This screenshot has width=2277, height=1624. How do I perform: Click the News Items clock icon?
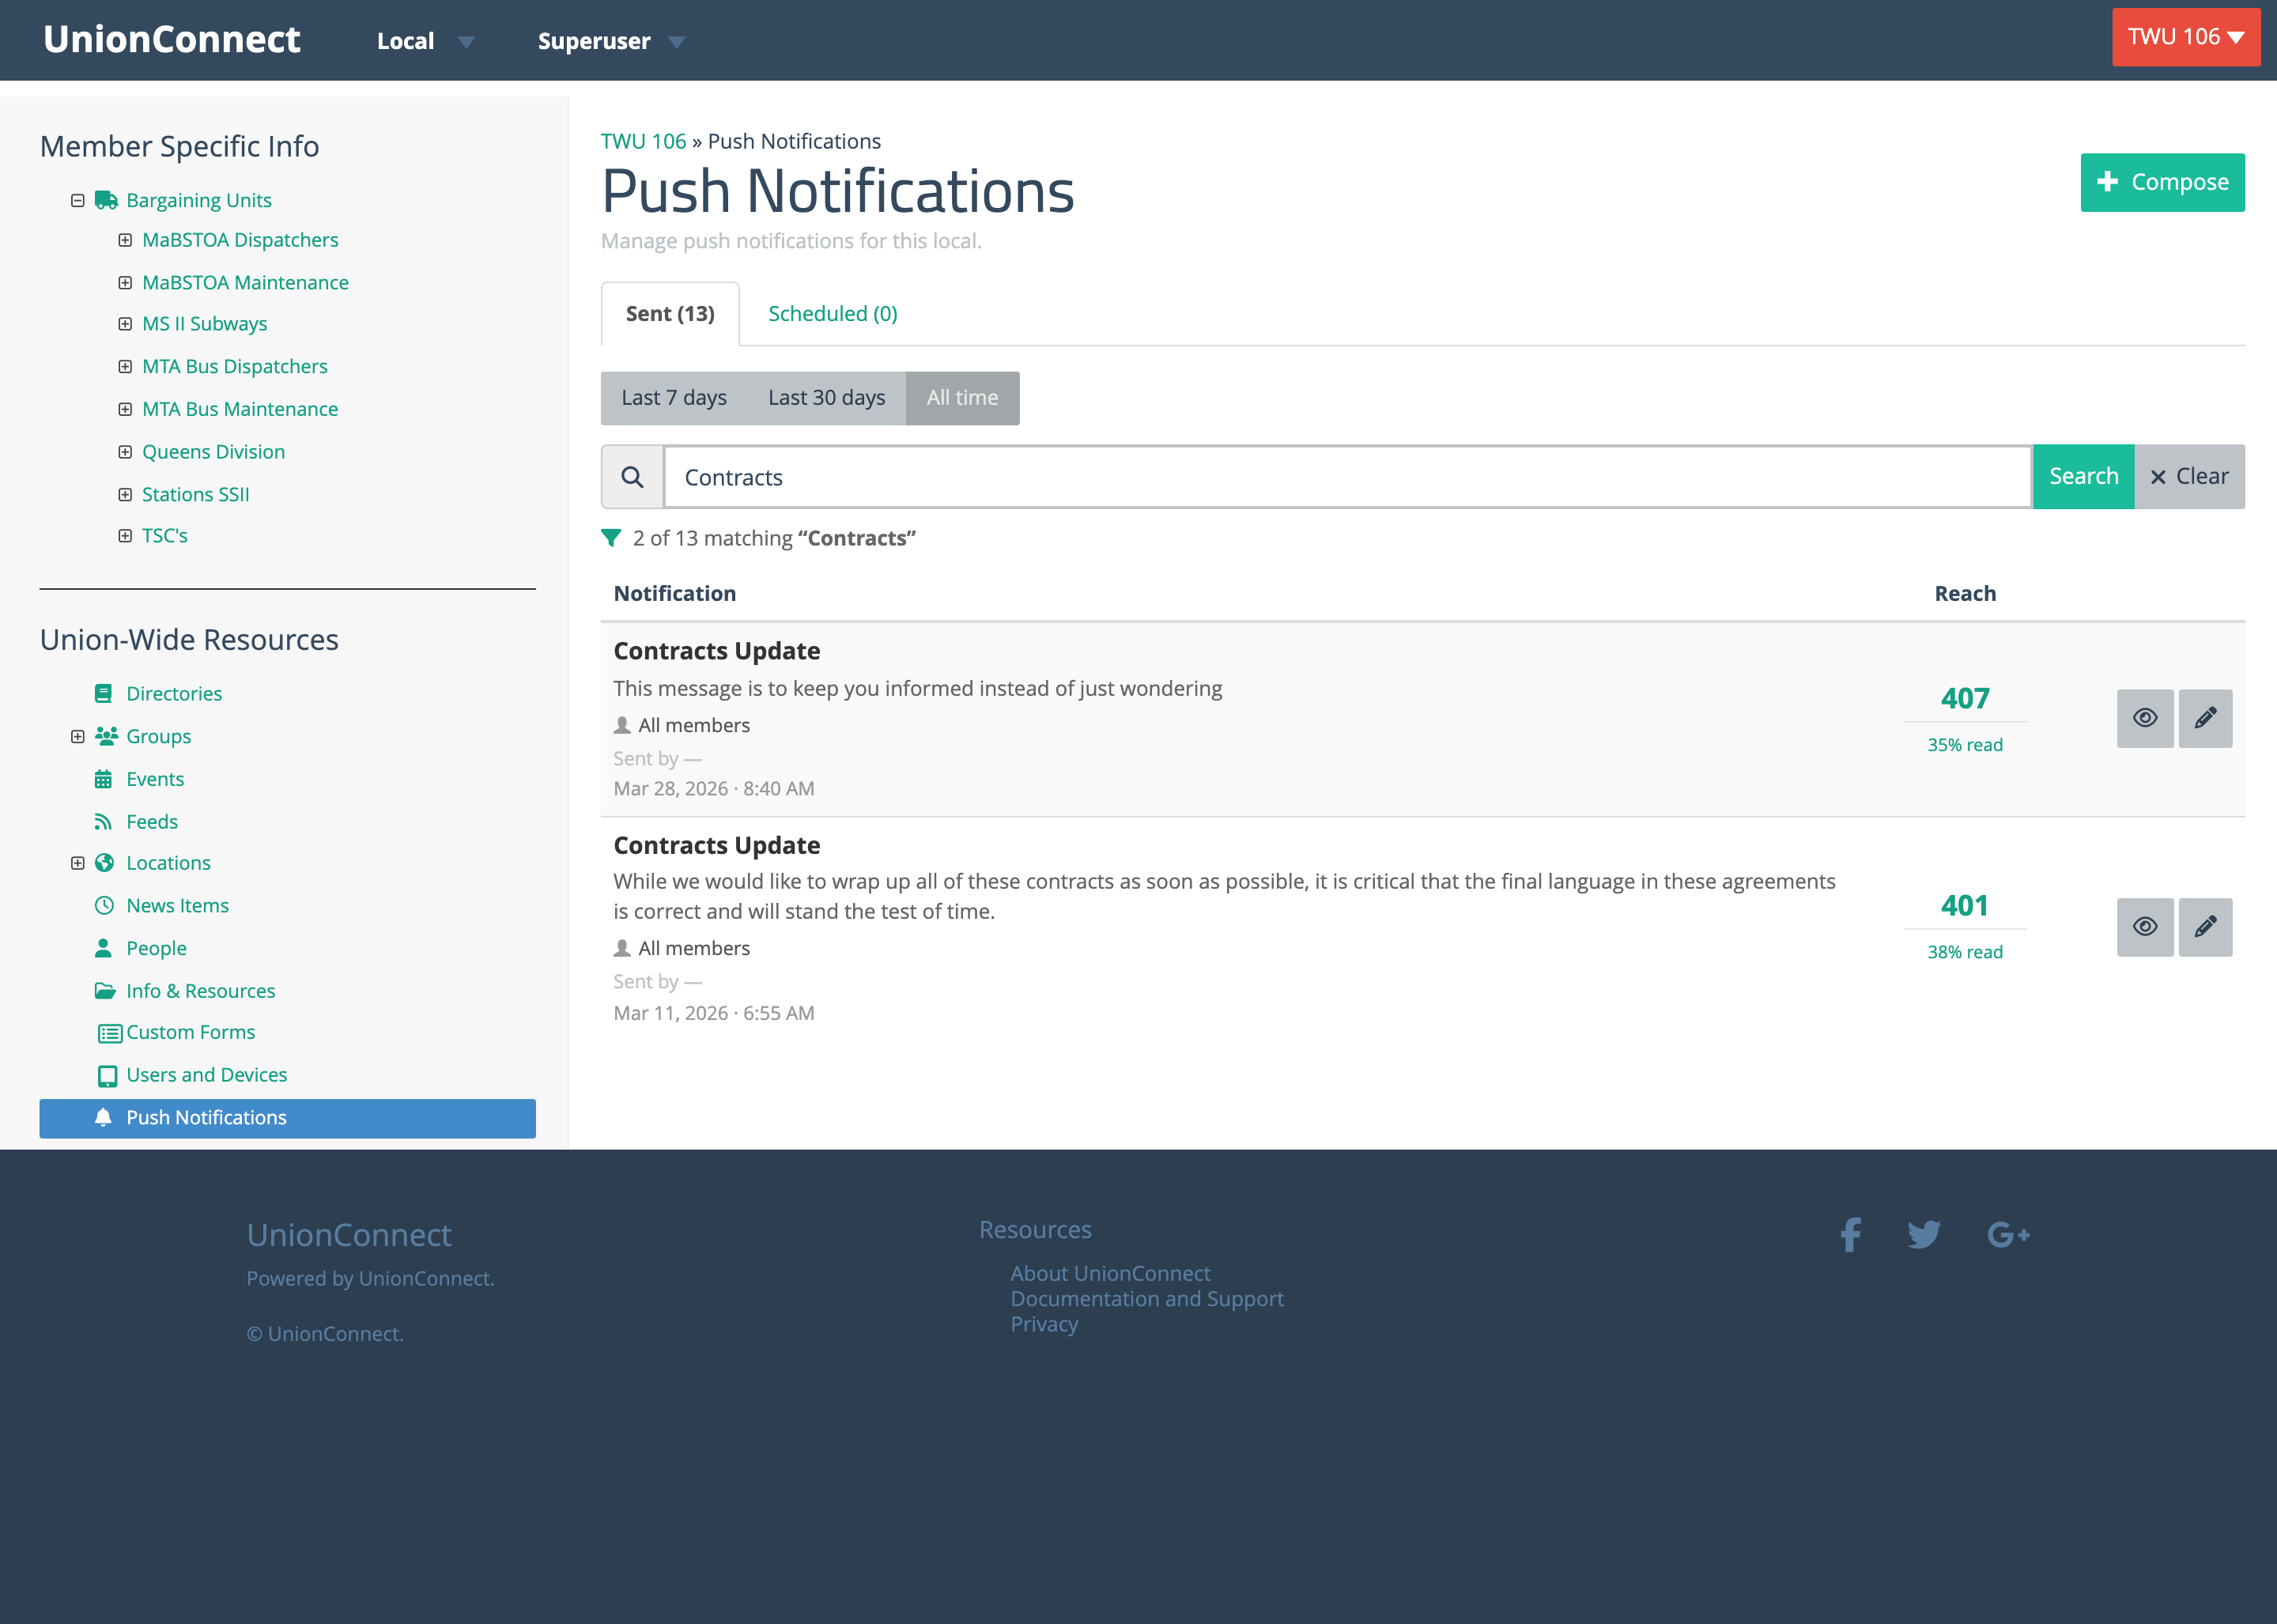[x=104, y=905]
